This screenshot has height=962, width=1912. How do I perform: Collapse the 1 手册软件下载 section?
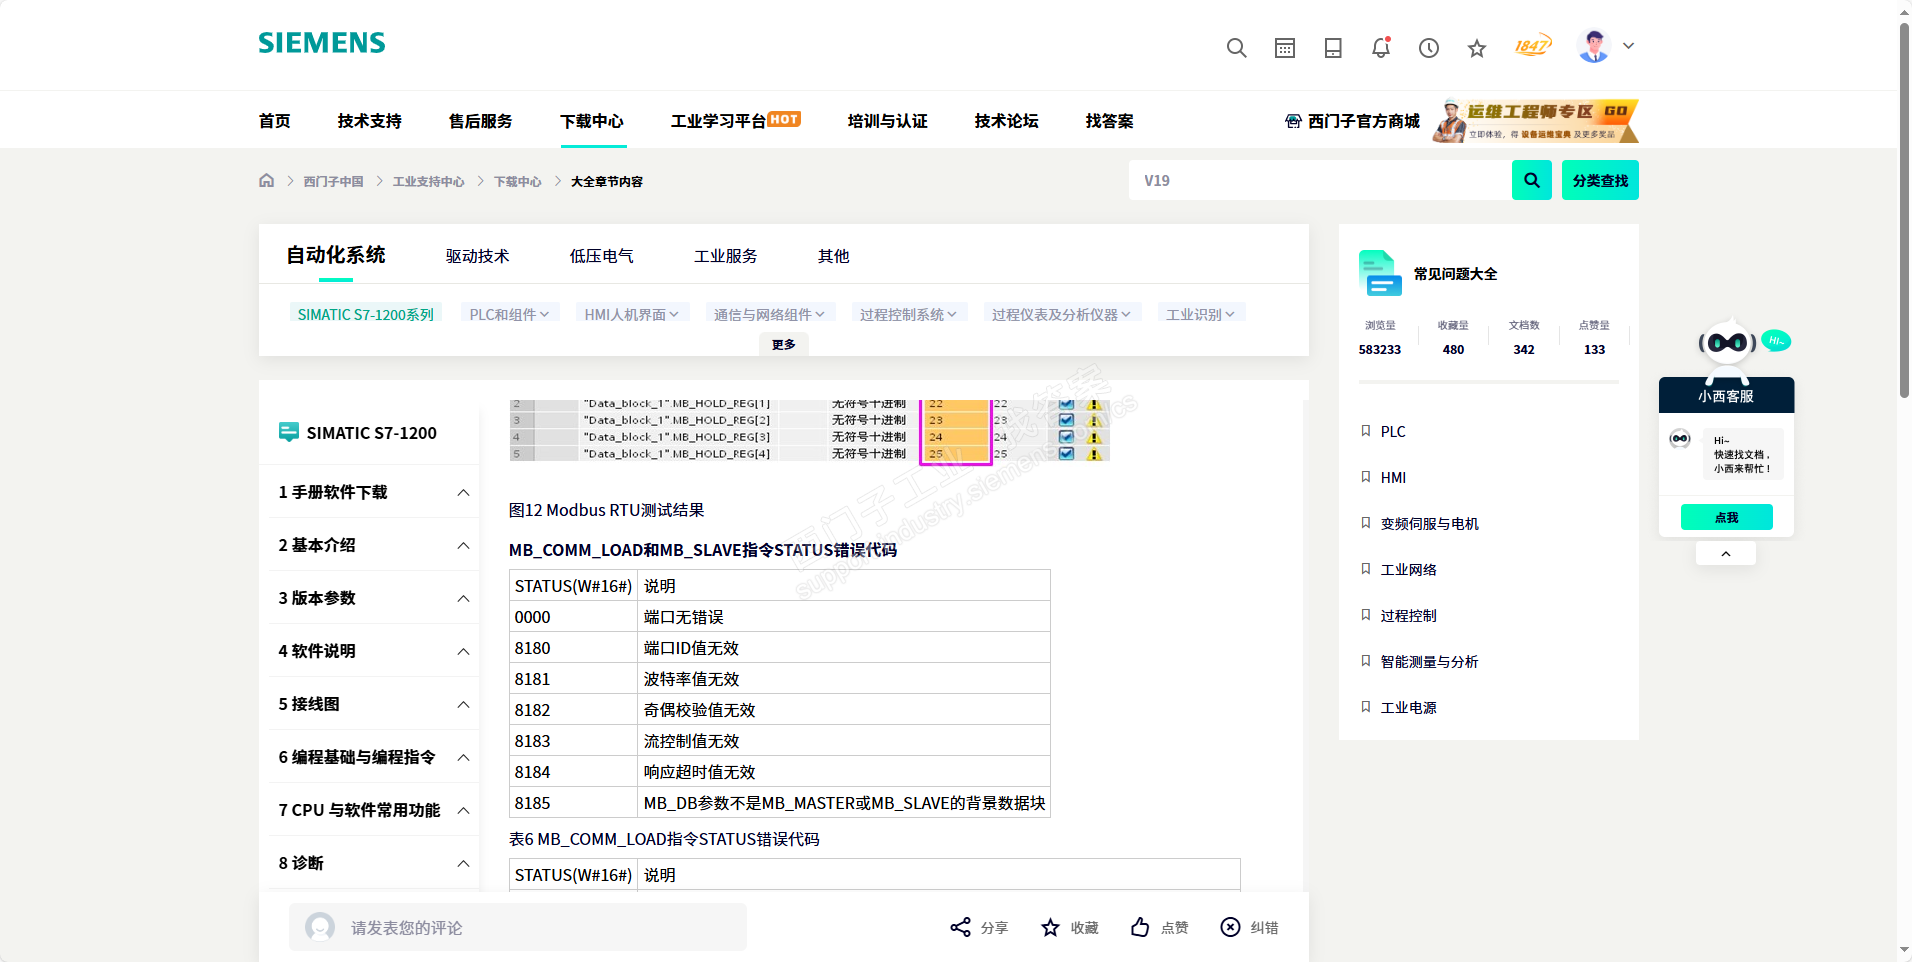point(464,492)
